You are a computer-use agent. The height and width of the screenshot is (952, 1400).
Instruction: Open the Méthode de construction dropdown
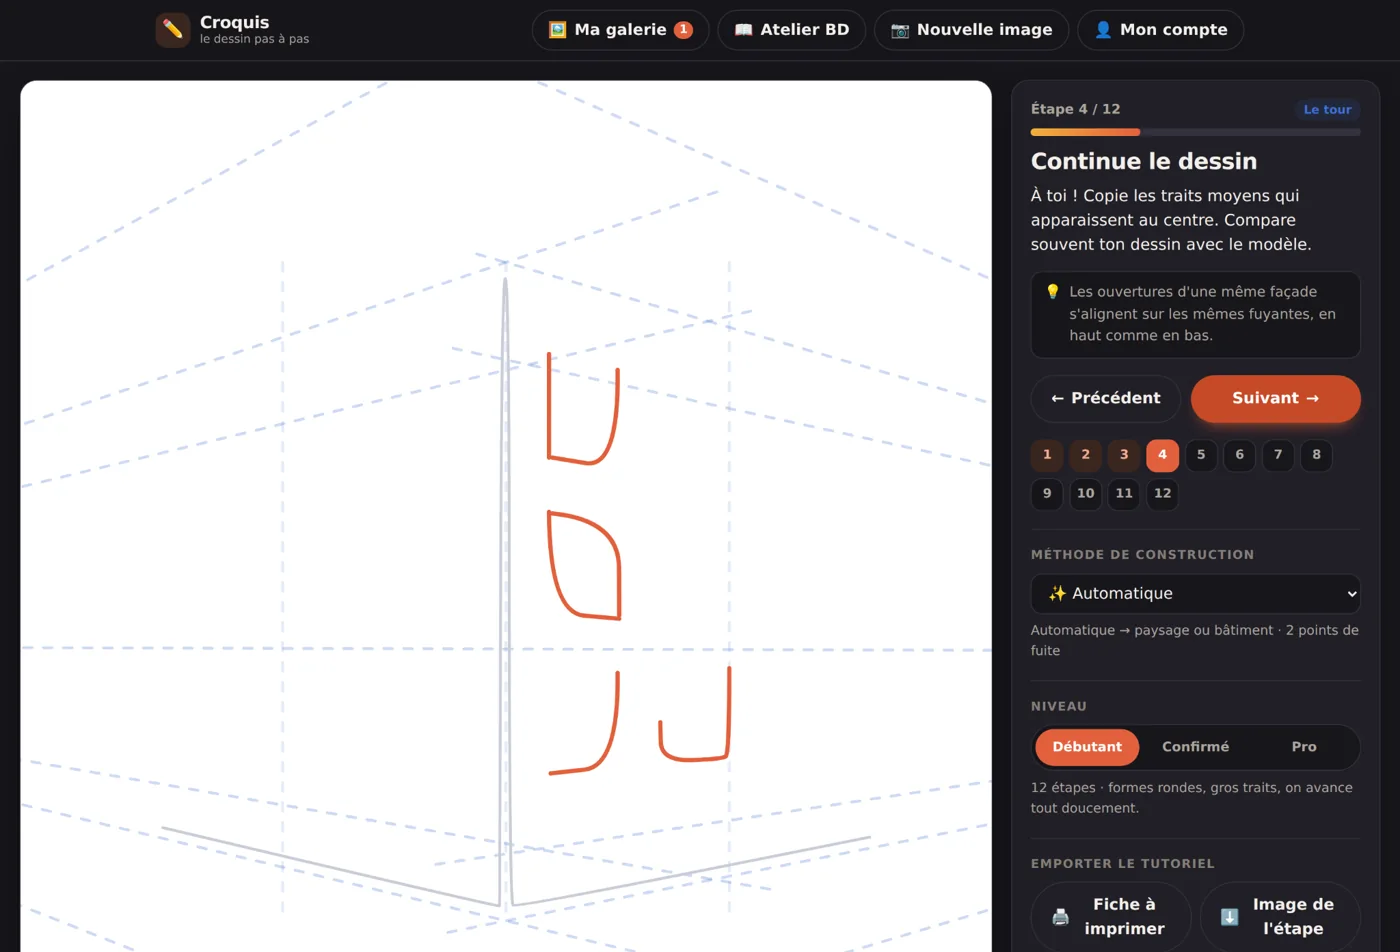(1196, 594)
